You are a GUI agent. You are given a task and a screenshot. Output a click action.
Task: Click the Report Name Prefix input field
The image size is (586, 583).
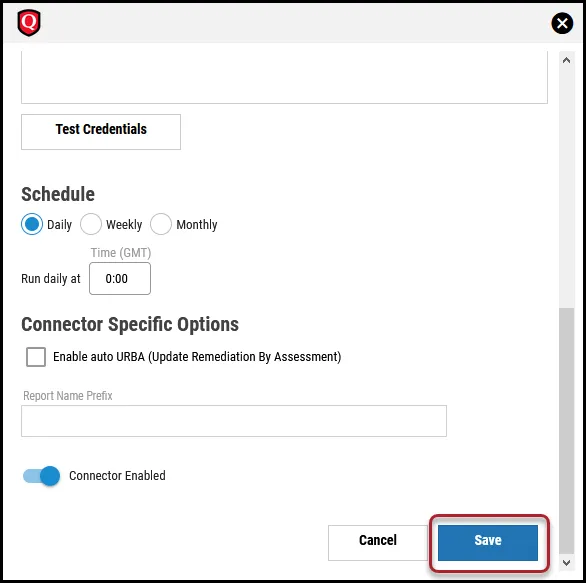[x=234, y=421]
